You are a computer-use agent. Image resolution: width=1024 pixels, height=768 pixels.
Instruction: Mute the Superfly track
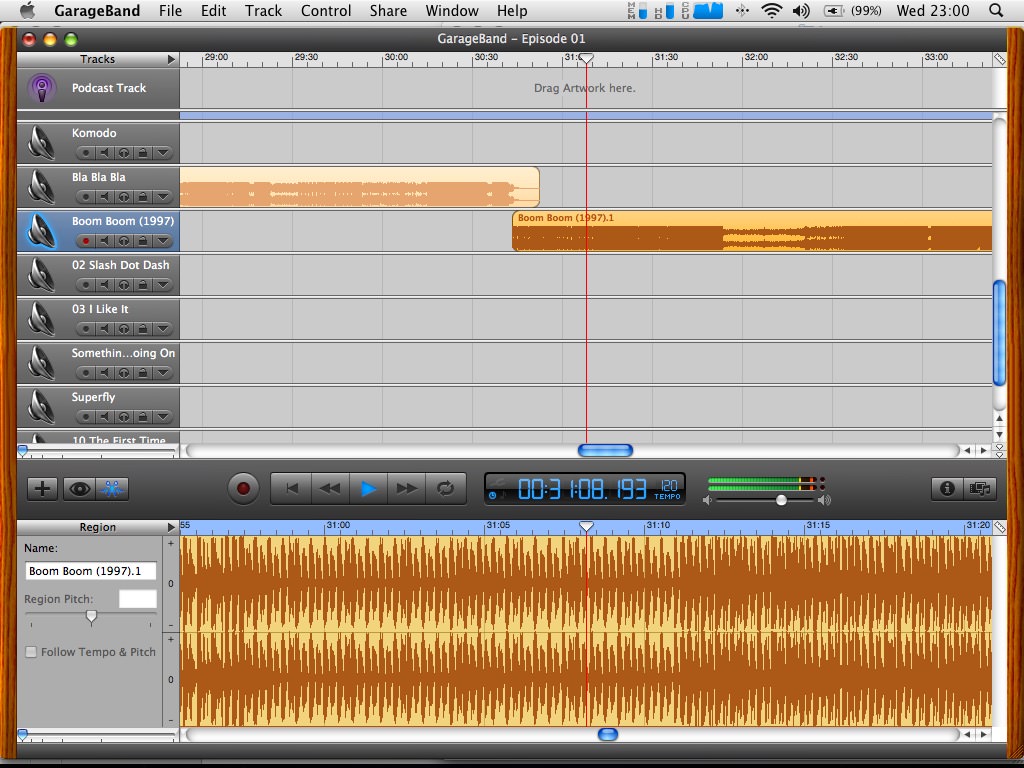click(104, 417)
